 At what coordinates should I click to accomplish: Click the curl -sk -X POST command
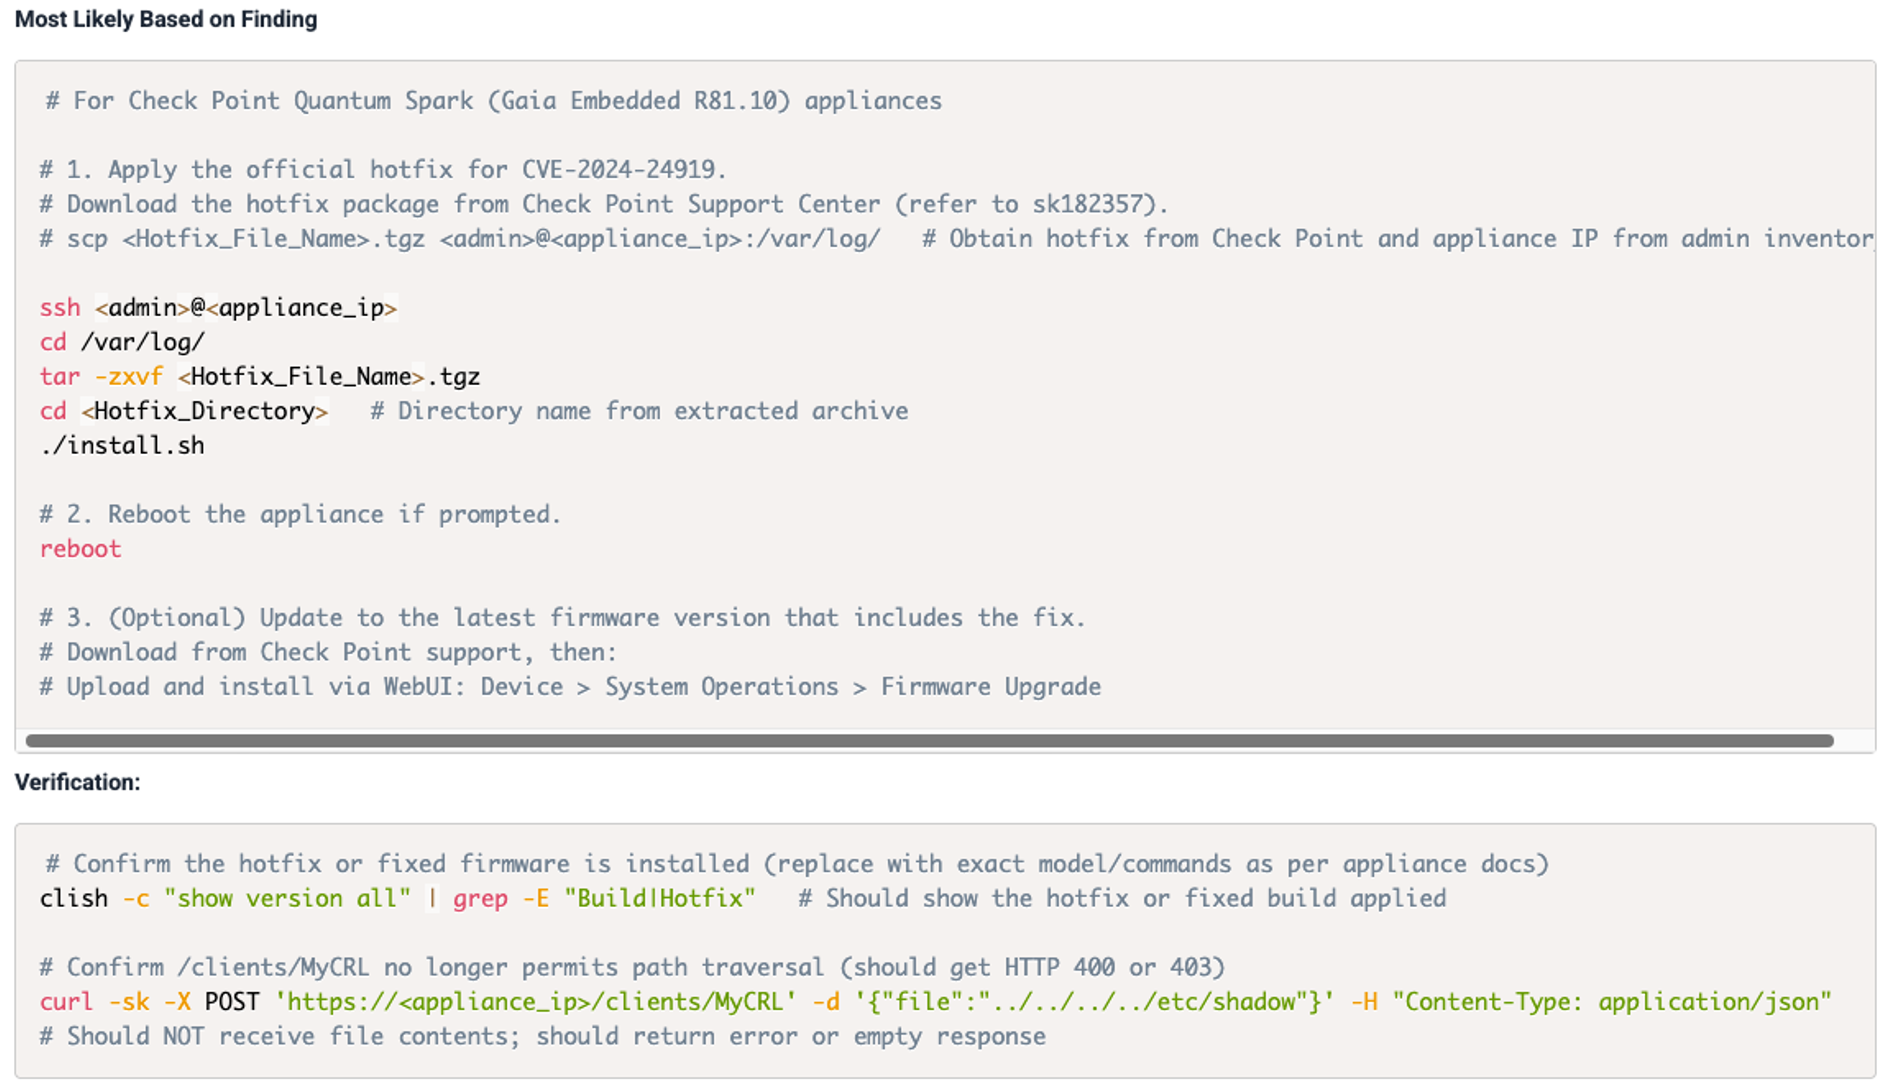[x=150, y=1002]
